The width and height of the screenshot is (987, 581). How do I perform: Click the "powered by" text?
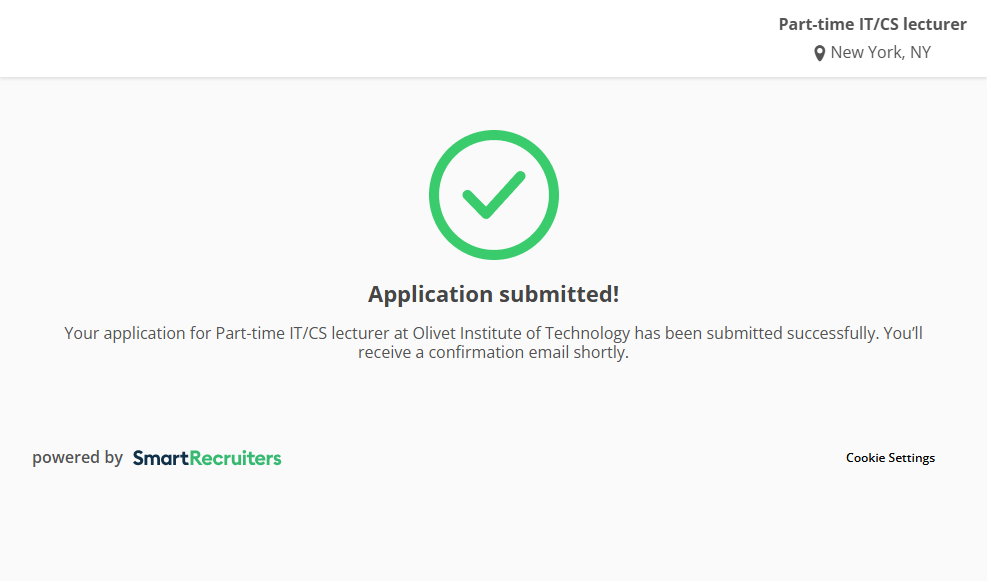pos(77,458)
